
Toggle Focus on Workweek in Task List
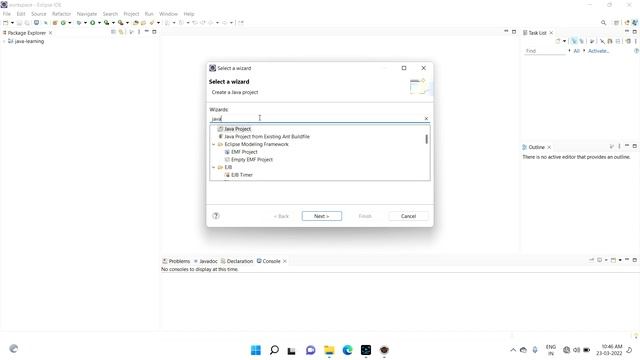tap(592, 41)
